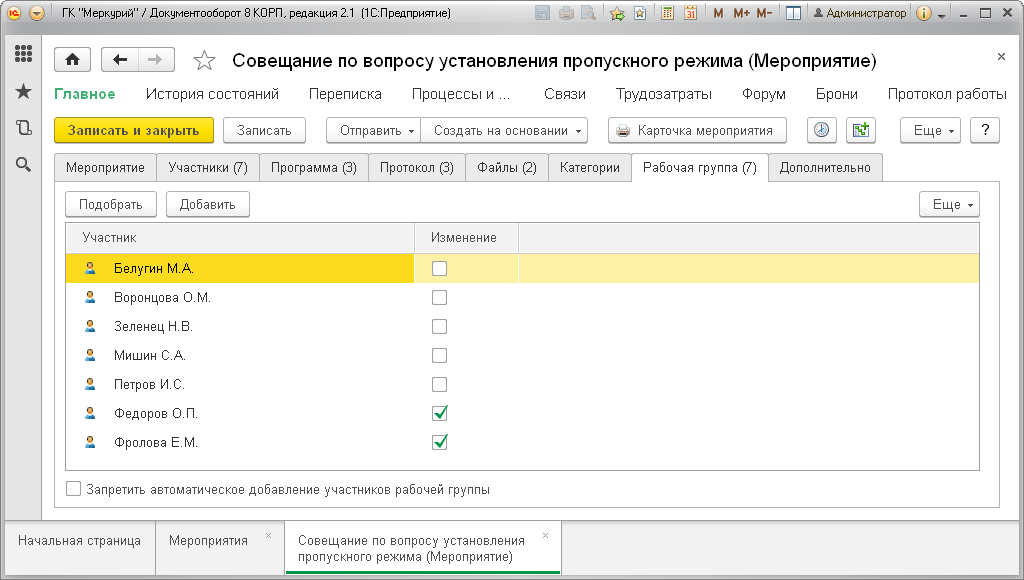Click the favorites list icon in title bar
The height and width of the screenshot is (580, 1024).
coord(640,12)
